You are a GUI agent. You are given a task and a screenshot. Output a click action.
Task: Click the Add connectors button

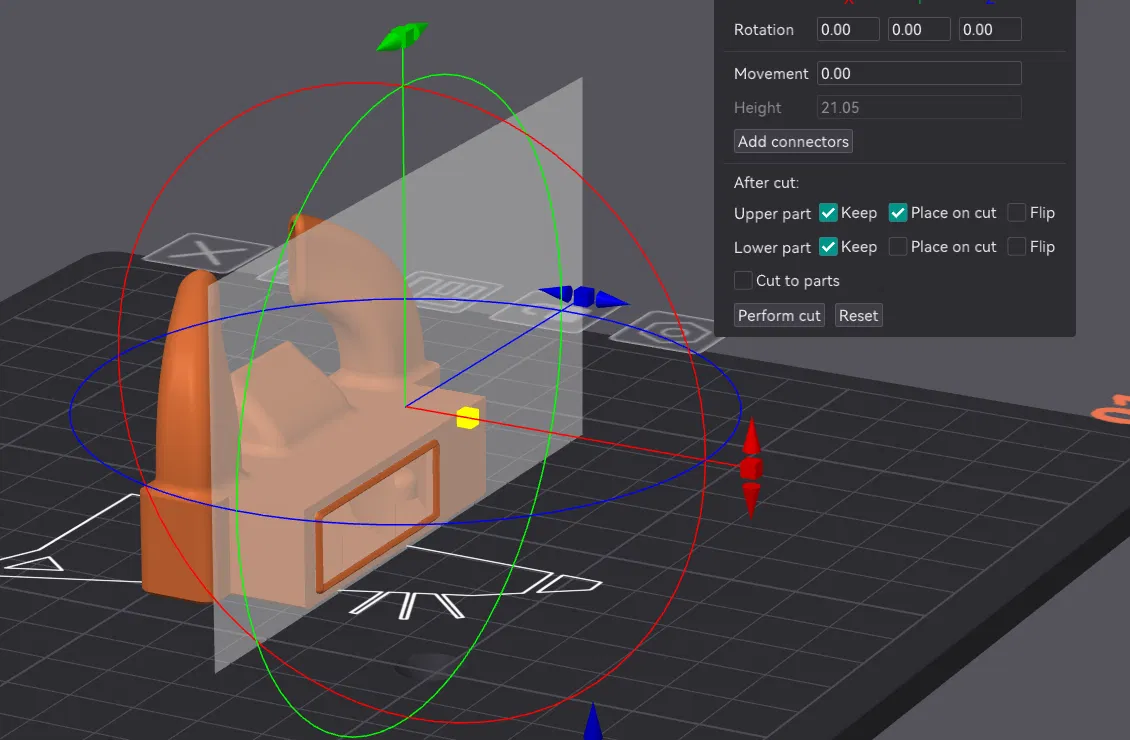tap(793, 141)
